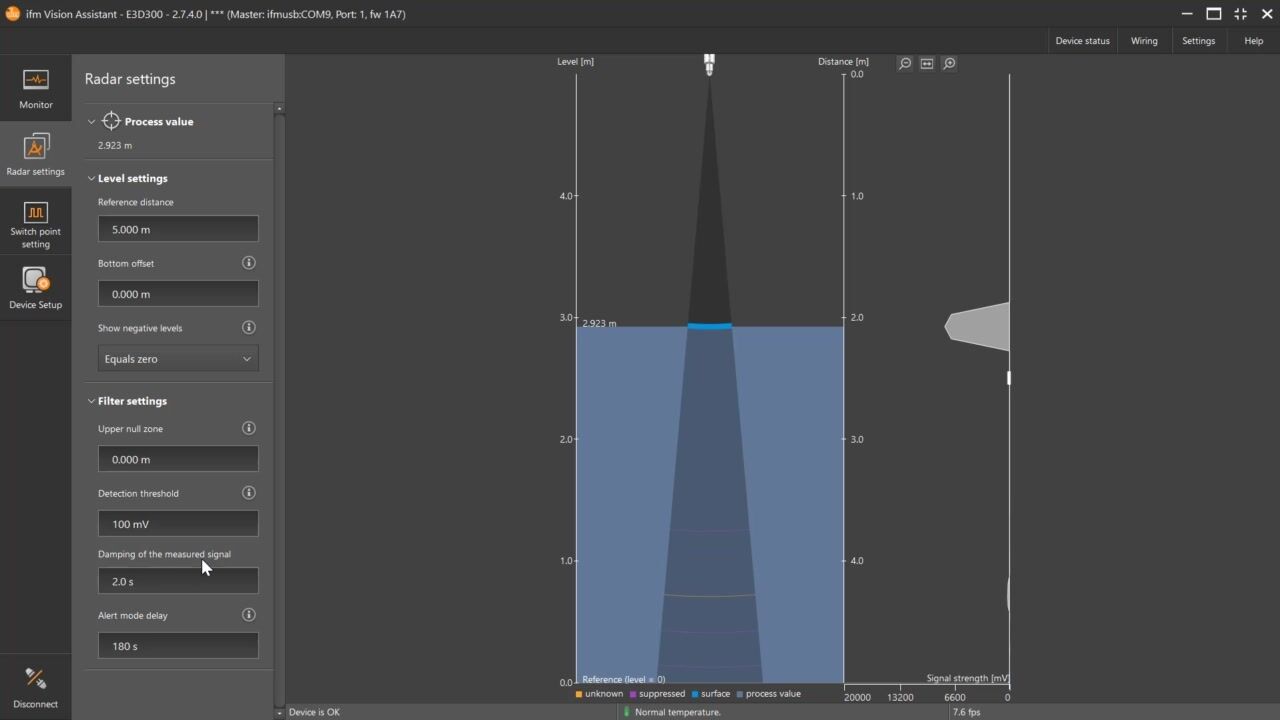Select the Radar settings sidebar icon
The width and height of the screenshot is (1280, 720).
tap(36, 155)
